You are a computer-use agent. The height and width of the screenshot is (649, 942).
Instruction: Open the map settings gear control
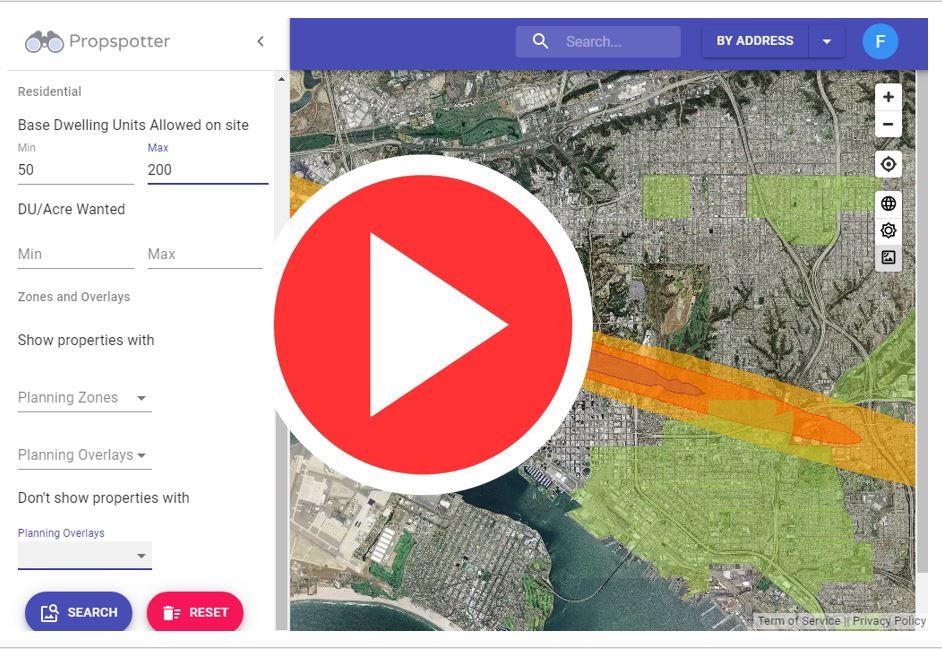coord(888,230)
